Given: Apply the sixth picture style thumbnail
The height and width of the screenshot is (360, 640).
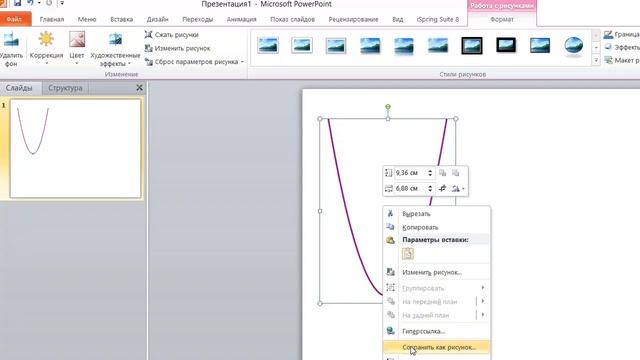Looking at the screenshot, I should 438,45.
